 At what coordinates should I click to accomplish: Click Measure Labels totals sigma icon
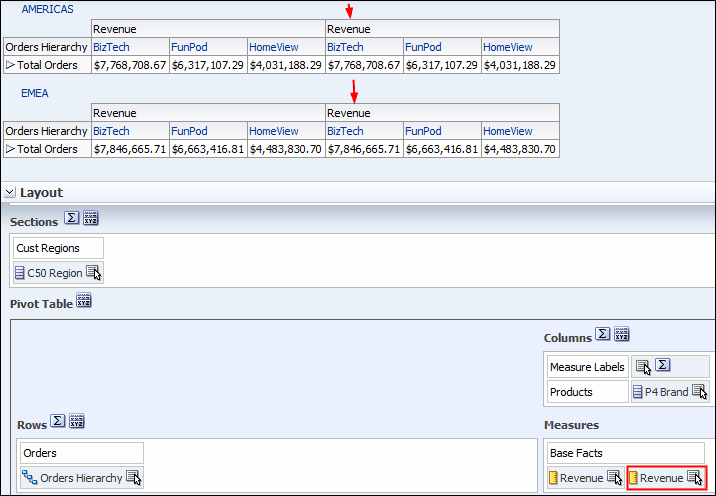(662, 367)
